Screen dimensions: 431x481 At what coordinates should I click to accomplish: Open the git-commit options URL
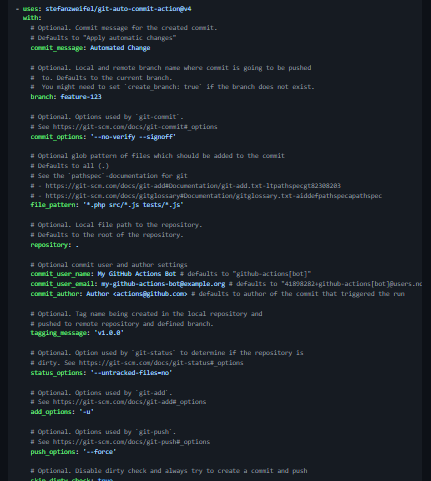(135, 127)
